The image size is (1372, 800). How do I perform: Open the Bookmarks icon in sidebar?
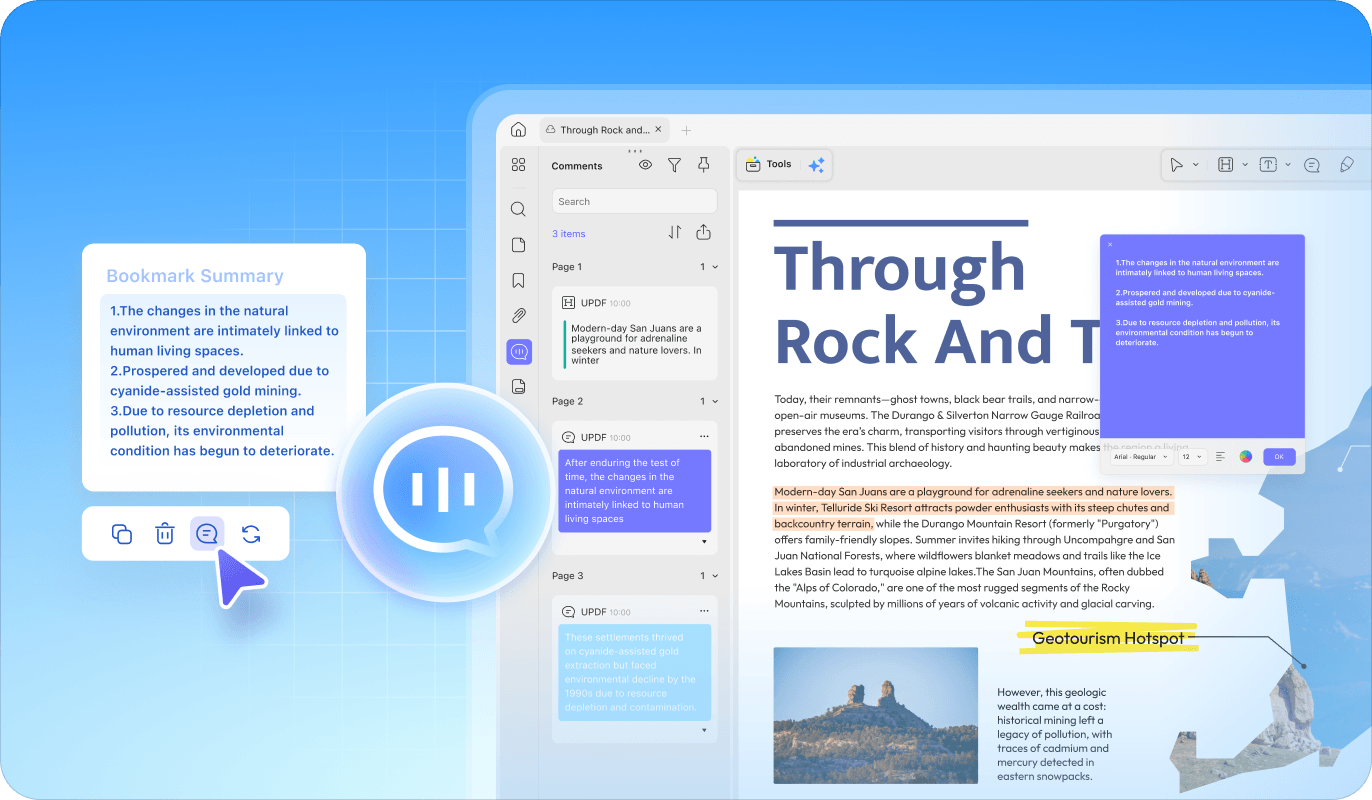[518, 281]
